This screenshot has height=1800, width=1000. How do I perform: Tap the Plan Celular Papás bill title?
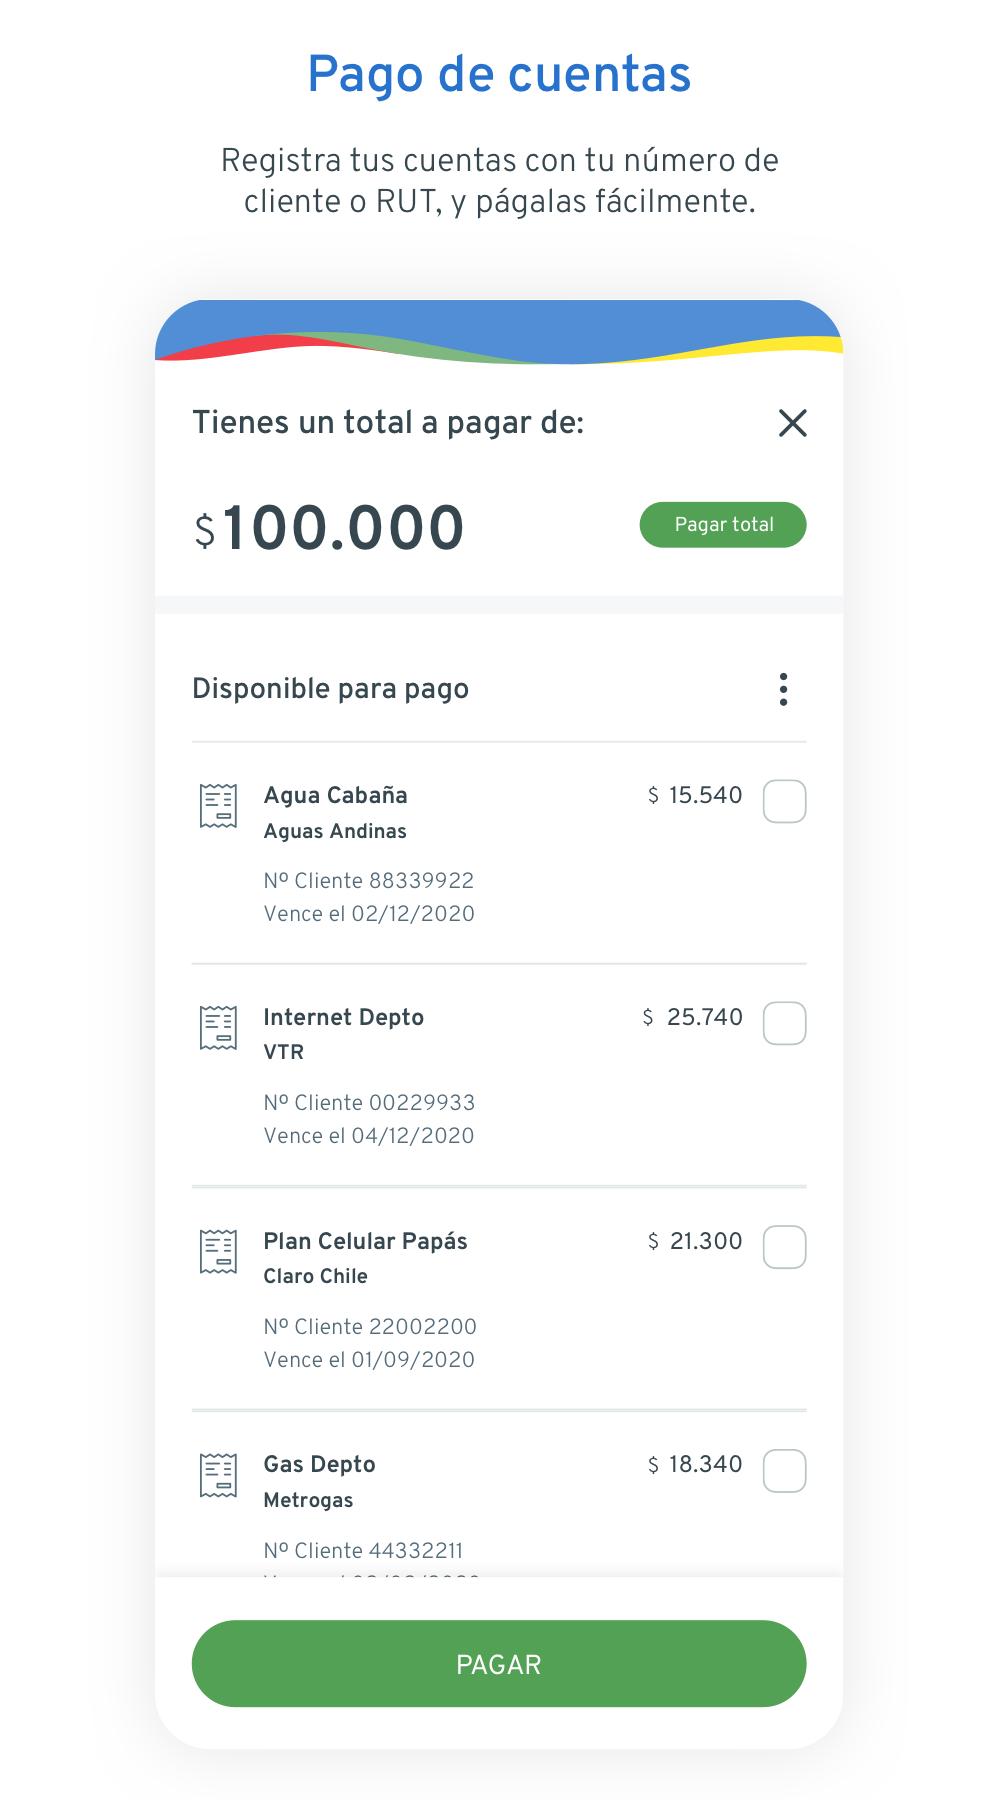[x=365, y=1242]
